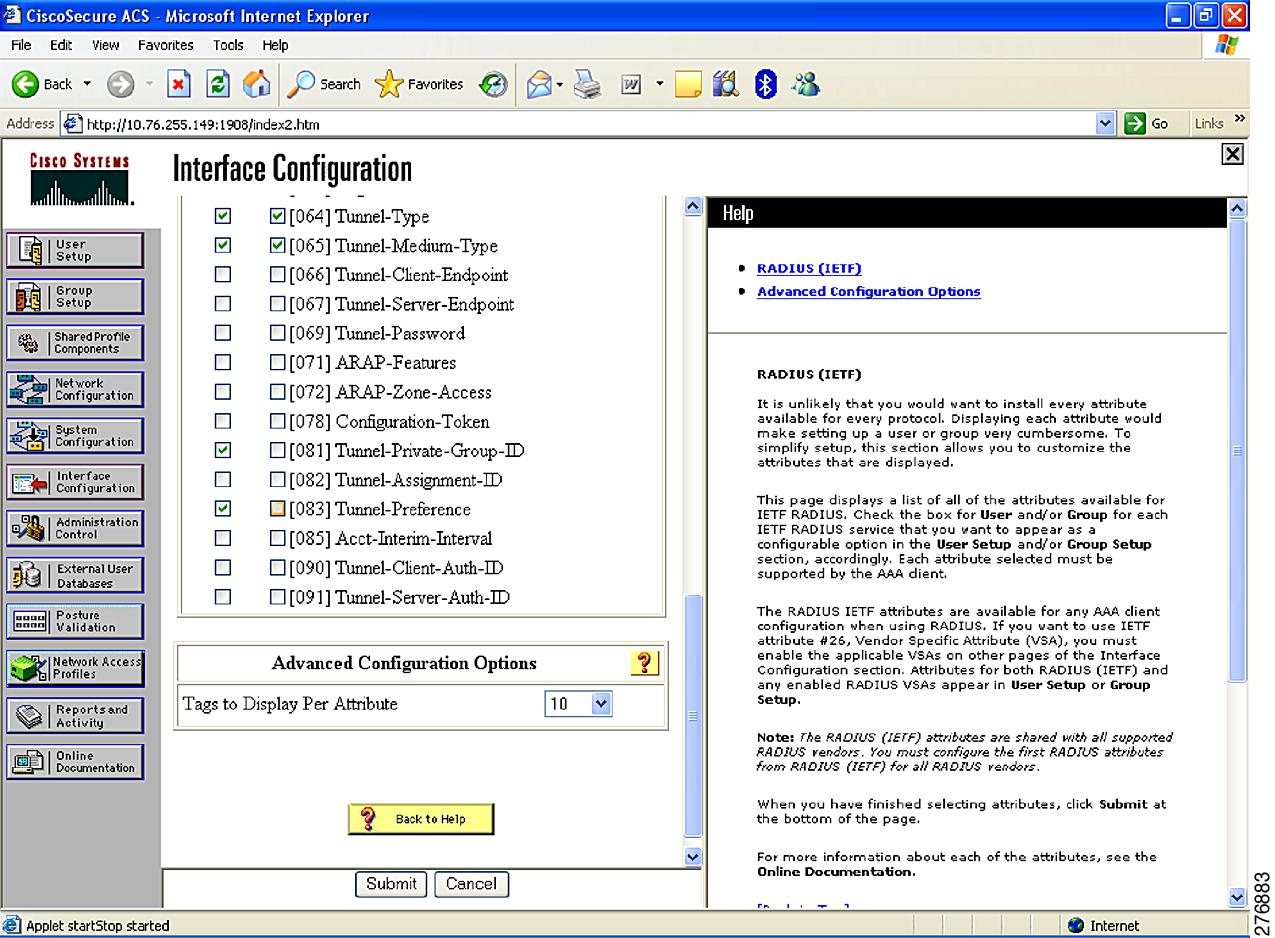Image resolution: width=1275 pixels, height=938 pixels.
Task: Check the box next to [072] ARAP-Zone-Access label
Action: 278,392
